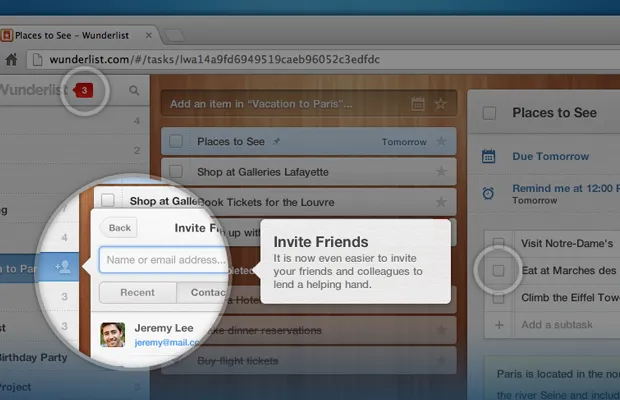Image resolution: width=620 pixels, height=400 pixels.
Task: Click the Add a subtask field
Action: point(557,325)
